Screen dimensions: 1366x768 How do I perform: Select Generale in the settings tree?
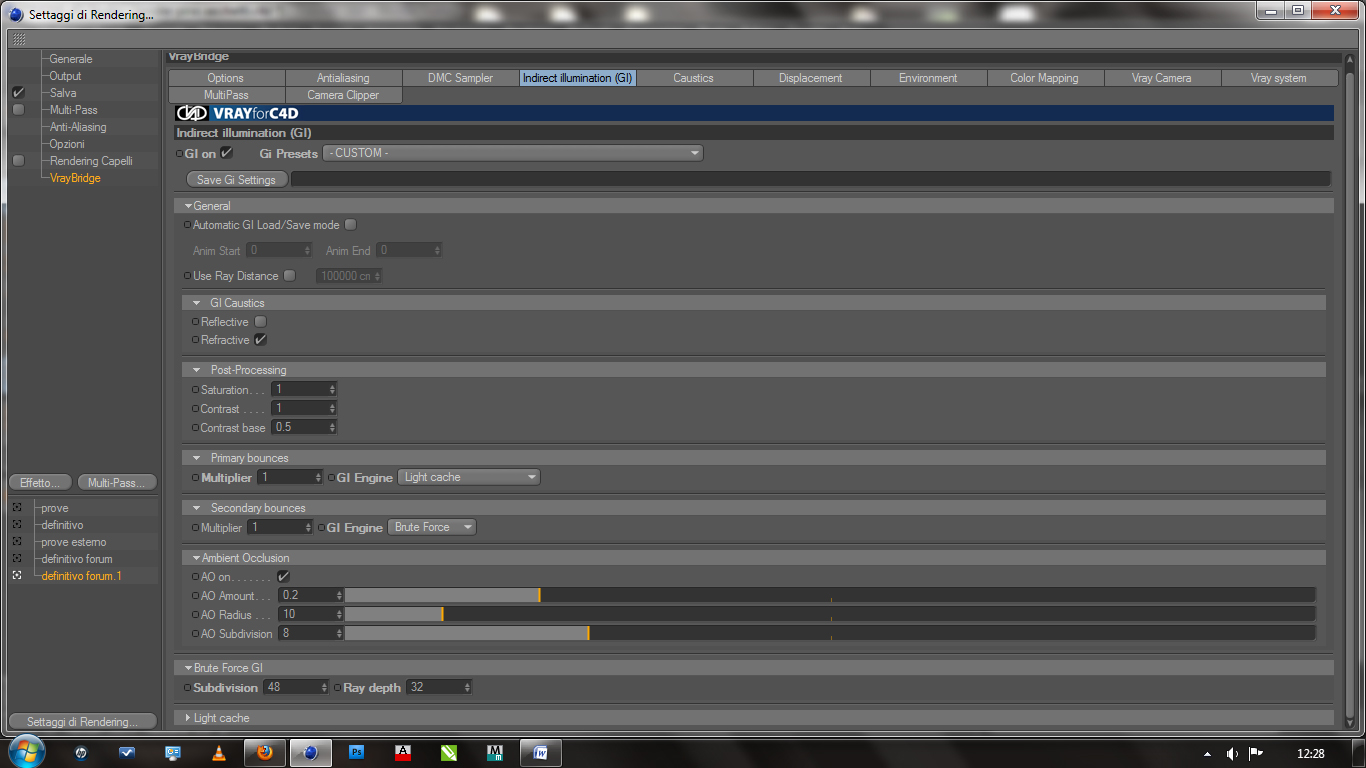pos(71,59)
